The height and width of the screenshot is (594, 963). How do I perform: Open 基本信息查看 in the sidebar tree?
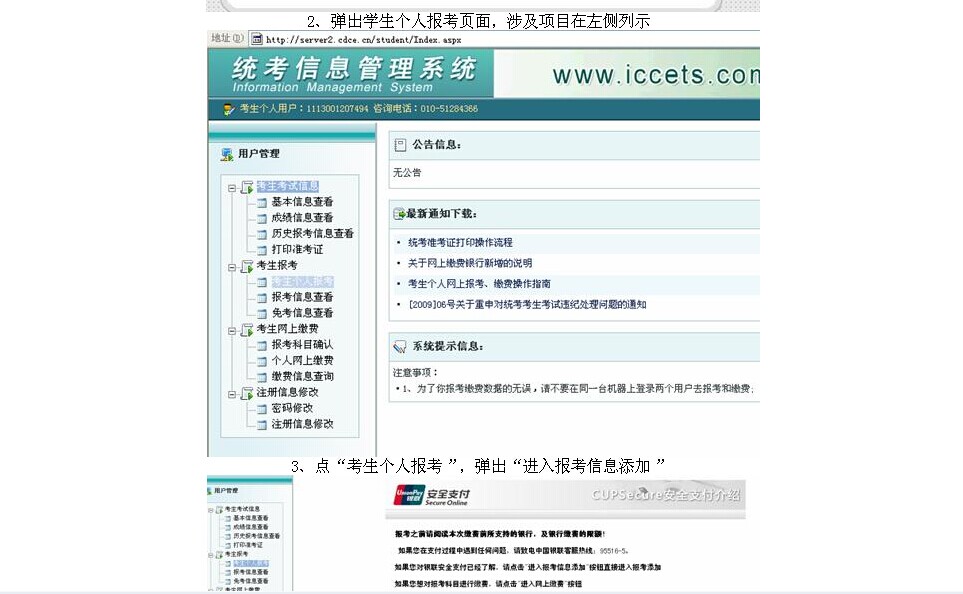pyautogui.click(x=302, y=202)
